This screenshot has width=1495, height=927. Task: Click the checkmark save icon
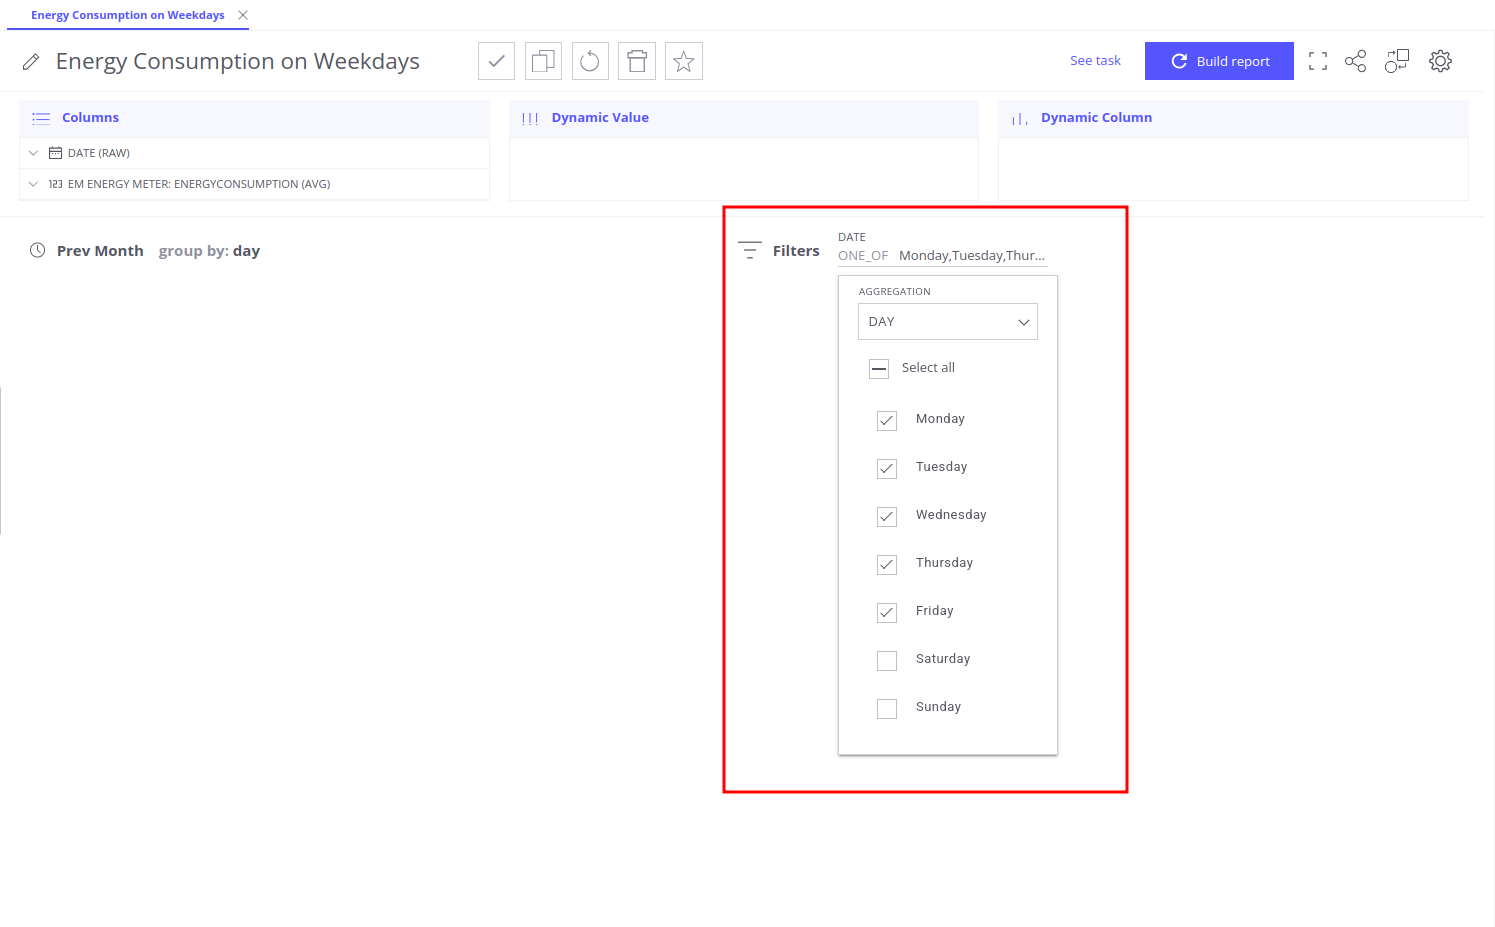pos(496,61)
